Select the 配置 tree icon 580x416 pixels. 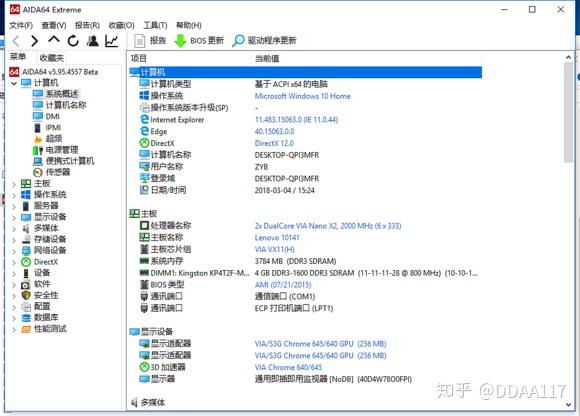click(26, 307)
